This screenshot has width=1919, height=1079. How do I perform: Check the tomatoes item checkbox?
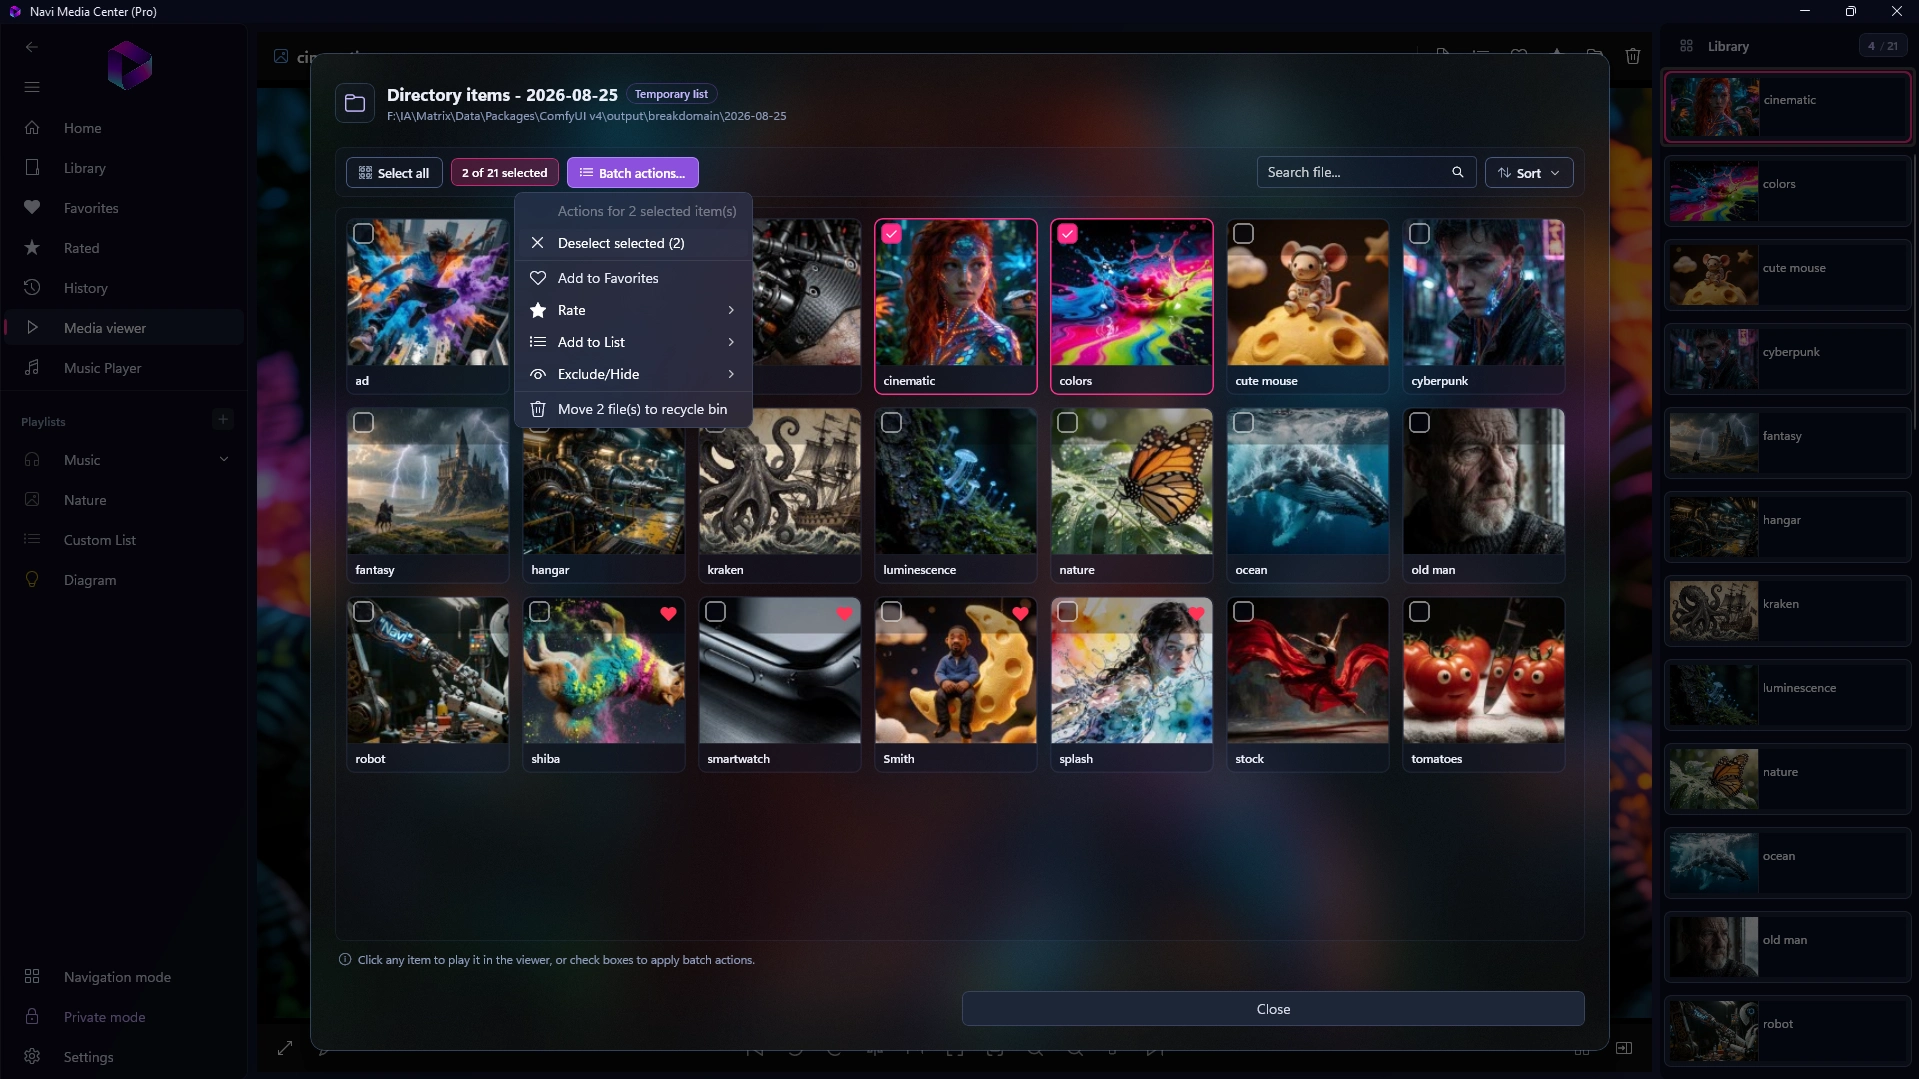pyautogui.click(x=1420, y=612)
